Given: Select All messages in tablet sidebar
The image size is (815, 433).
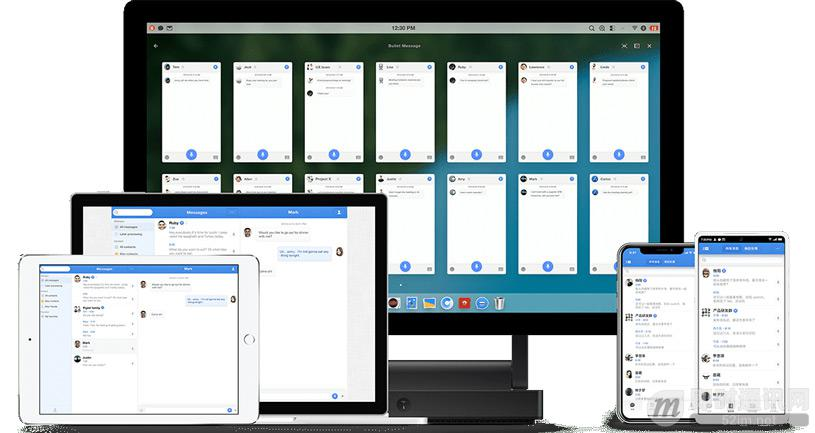Looking at the screenshot, I should point(55,280).
